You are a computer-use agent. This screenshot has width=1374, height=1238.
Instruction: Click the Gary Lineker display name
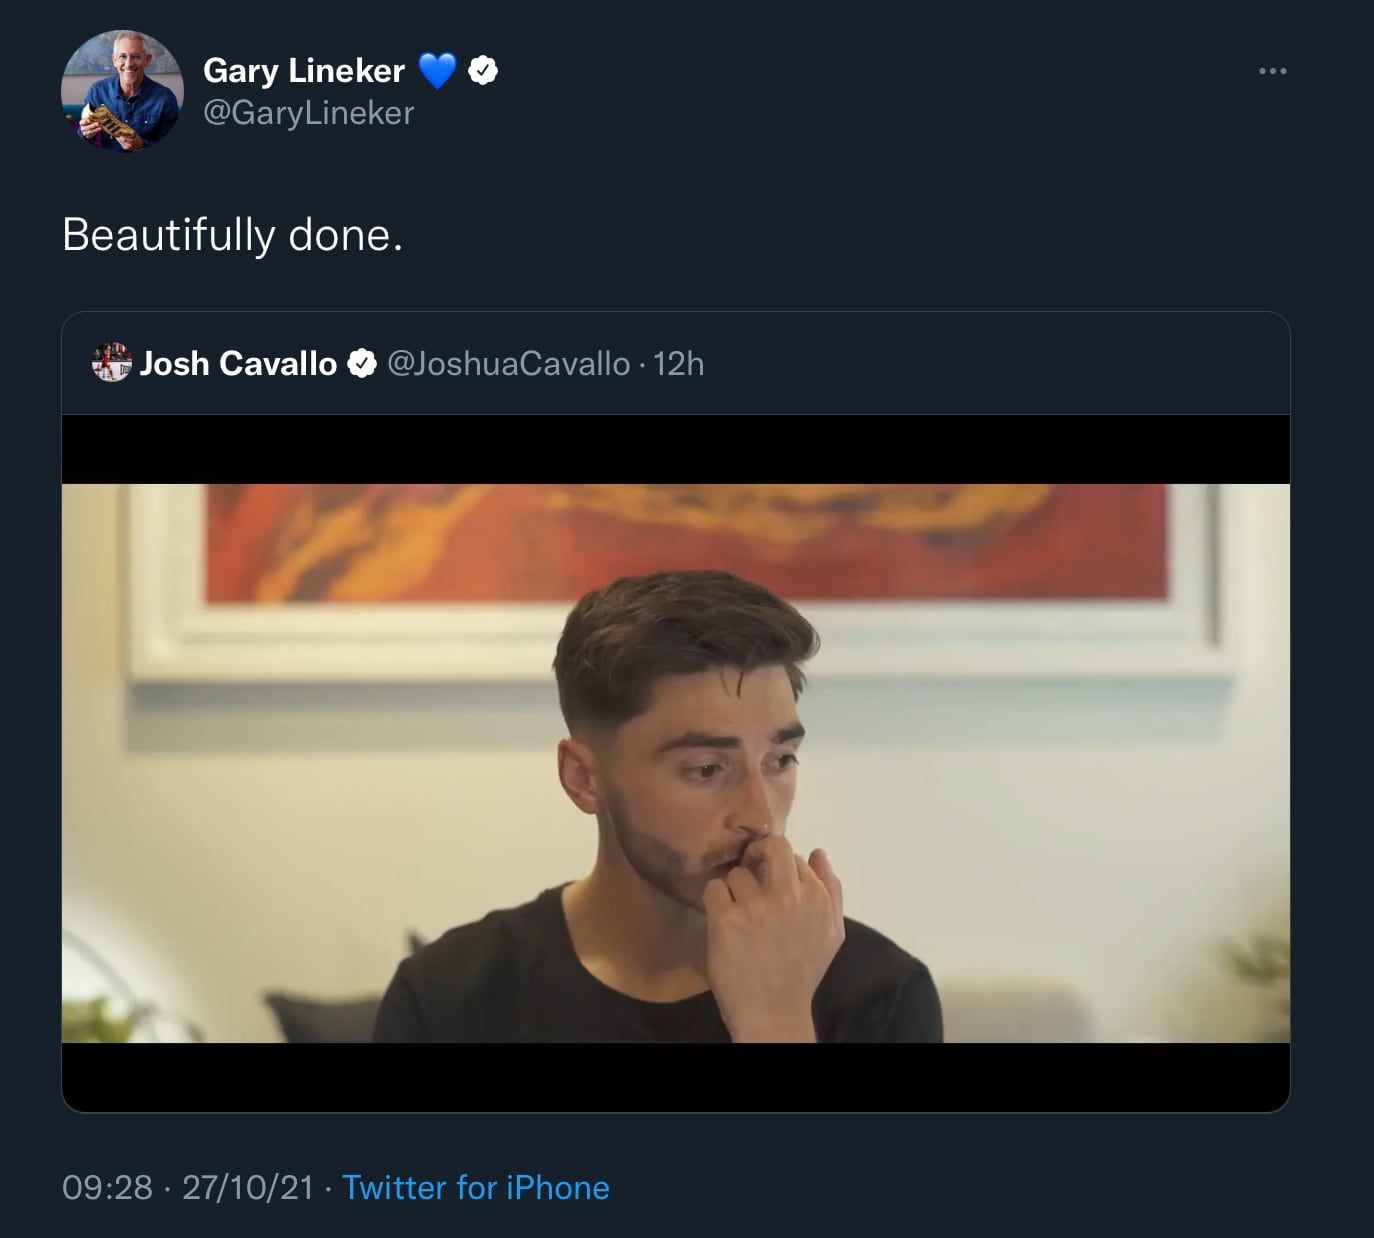pos(303,71)
